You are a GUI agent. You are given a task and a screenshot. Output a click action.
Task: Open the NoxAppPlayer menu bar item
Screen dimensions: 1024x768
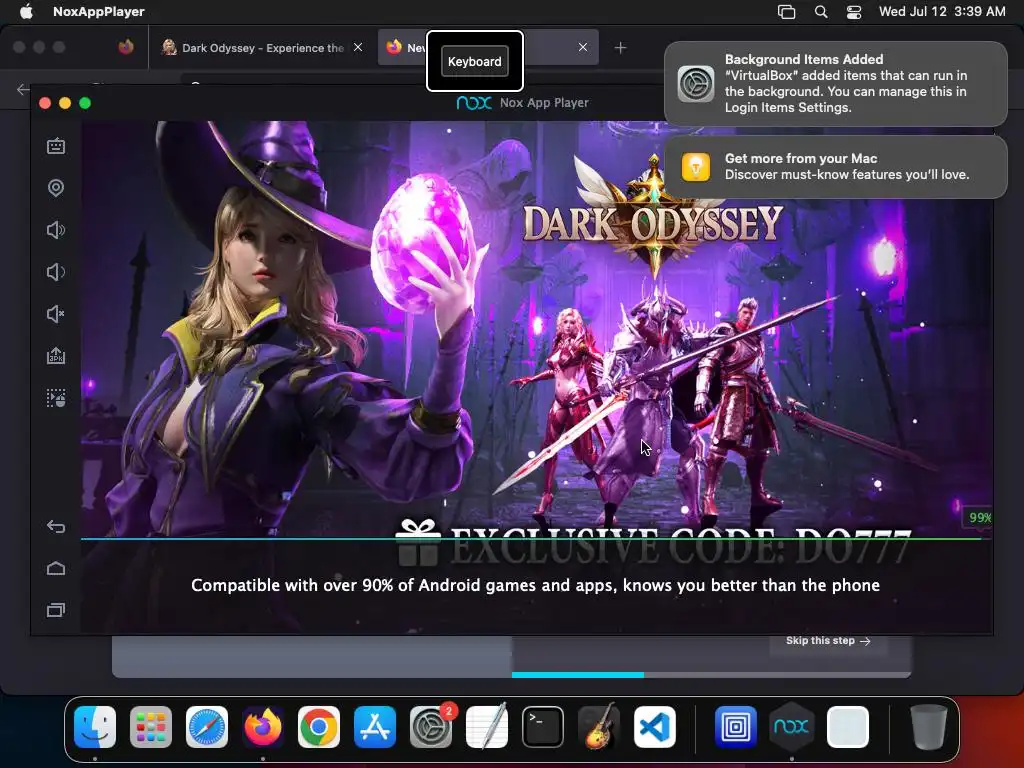pos(99,11)
